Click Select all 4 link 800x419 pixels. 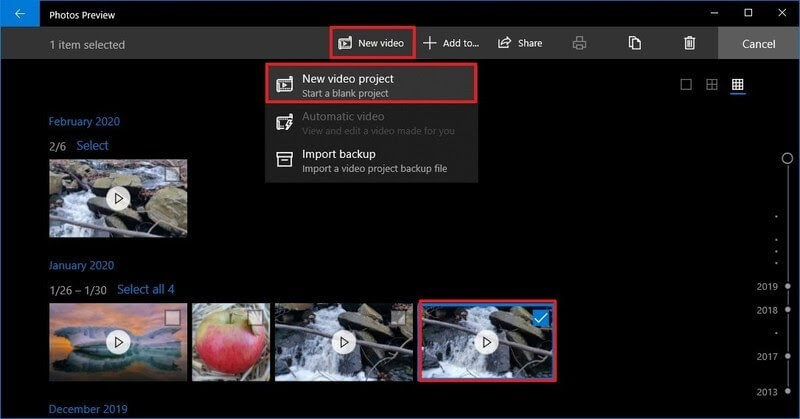(146, 289)
